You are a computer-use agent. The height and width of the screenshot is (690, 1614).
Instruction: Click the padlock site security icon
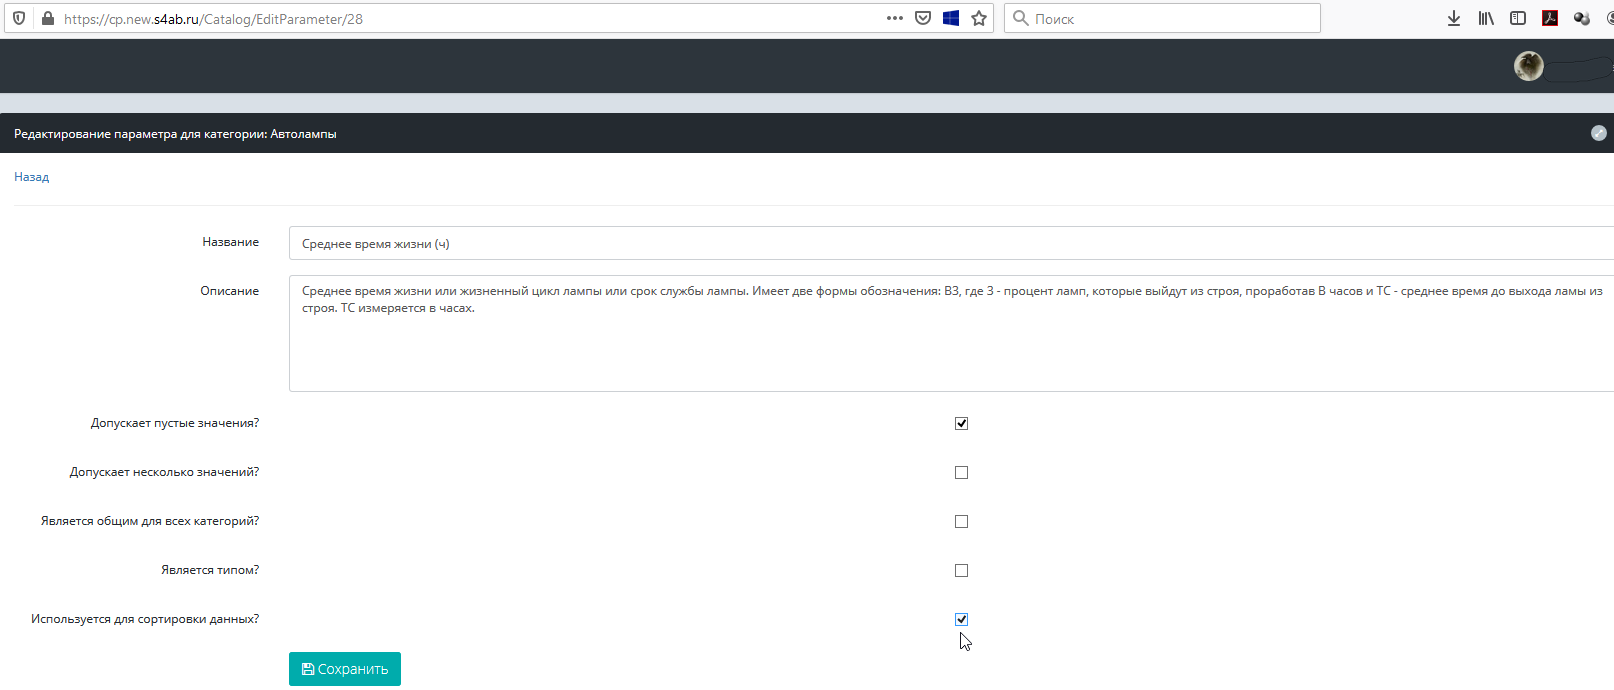pyautogui.click(x=47, y=18)
